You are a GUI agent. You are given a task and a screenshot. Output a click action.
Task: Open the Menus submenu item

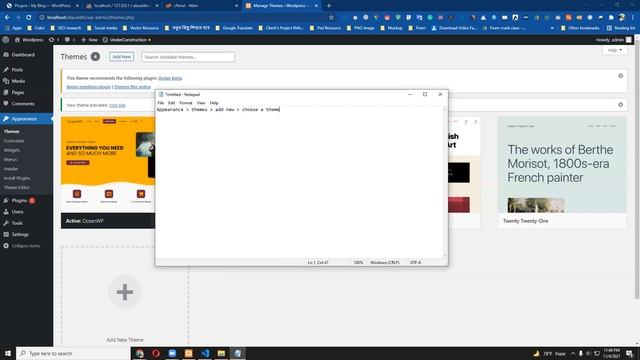tap(11, 160)
